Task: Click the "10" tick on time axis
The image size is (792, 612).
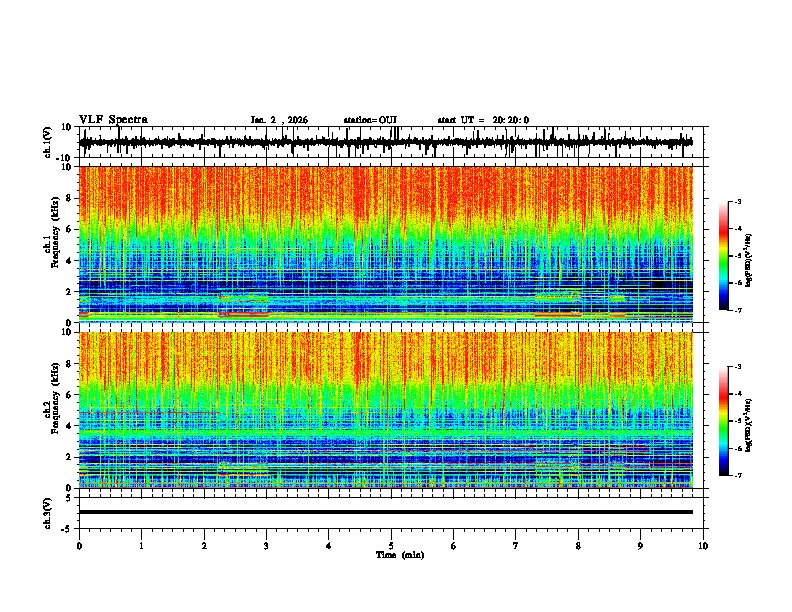Action: (x=703, y=546)
